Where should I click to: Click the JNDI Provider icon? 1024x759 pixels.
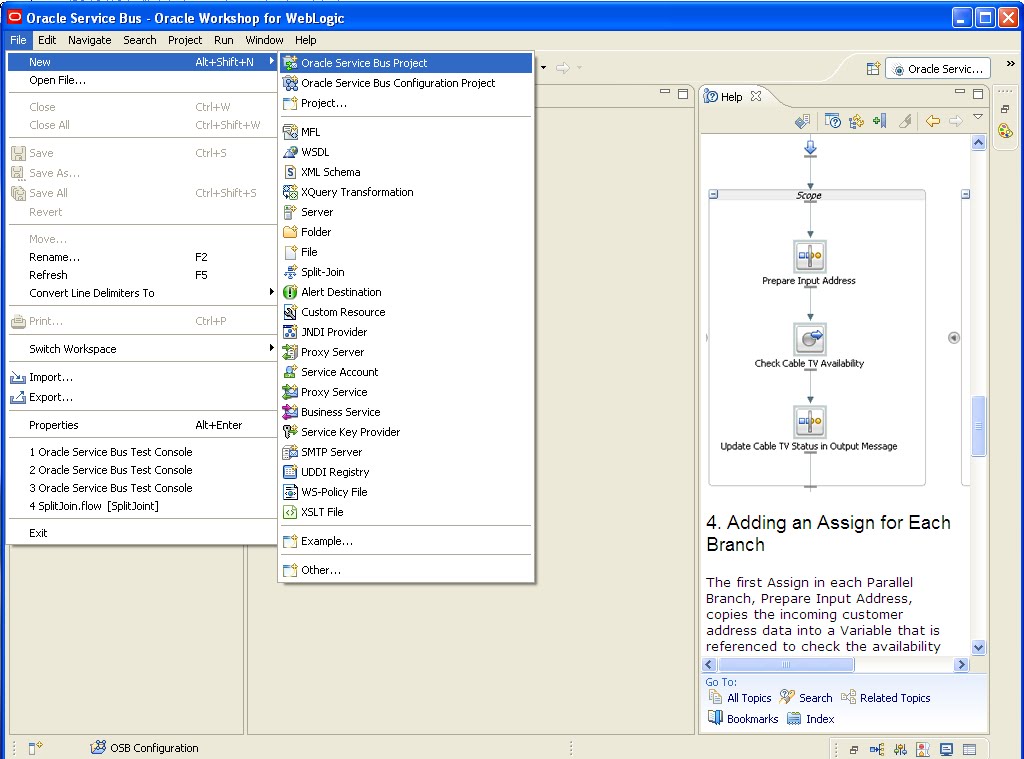[x=290, y=332]
